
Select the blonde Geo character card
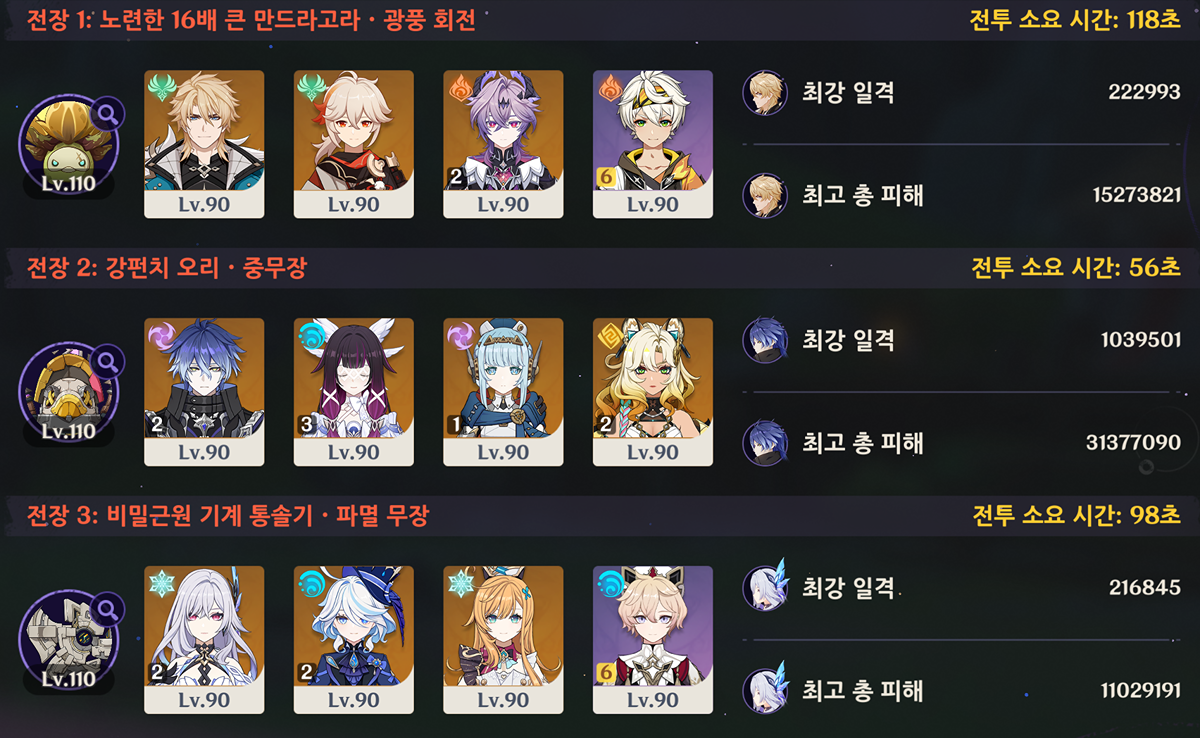point(653,392)
